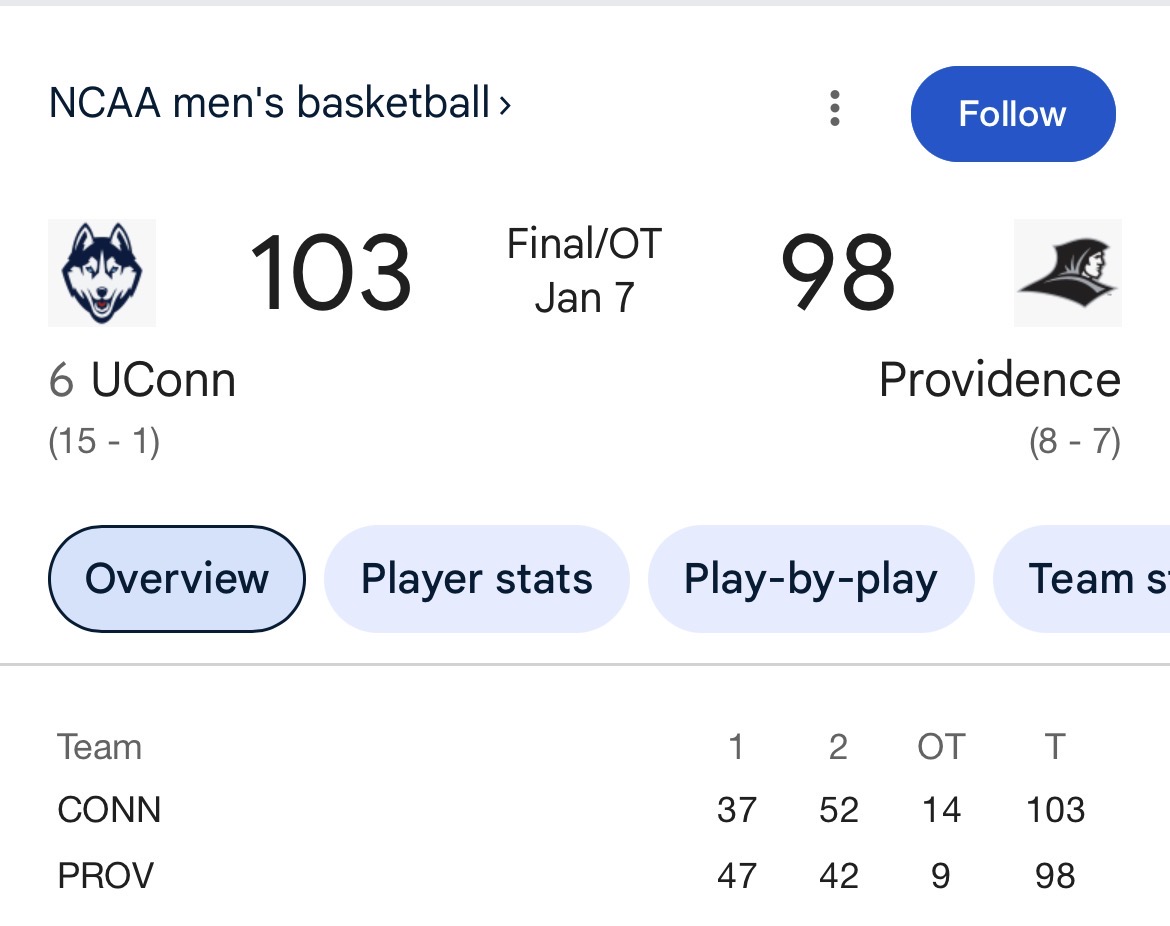
Task: Click the OT column header in the table
Action: [941, 747]
